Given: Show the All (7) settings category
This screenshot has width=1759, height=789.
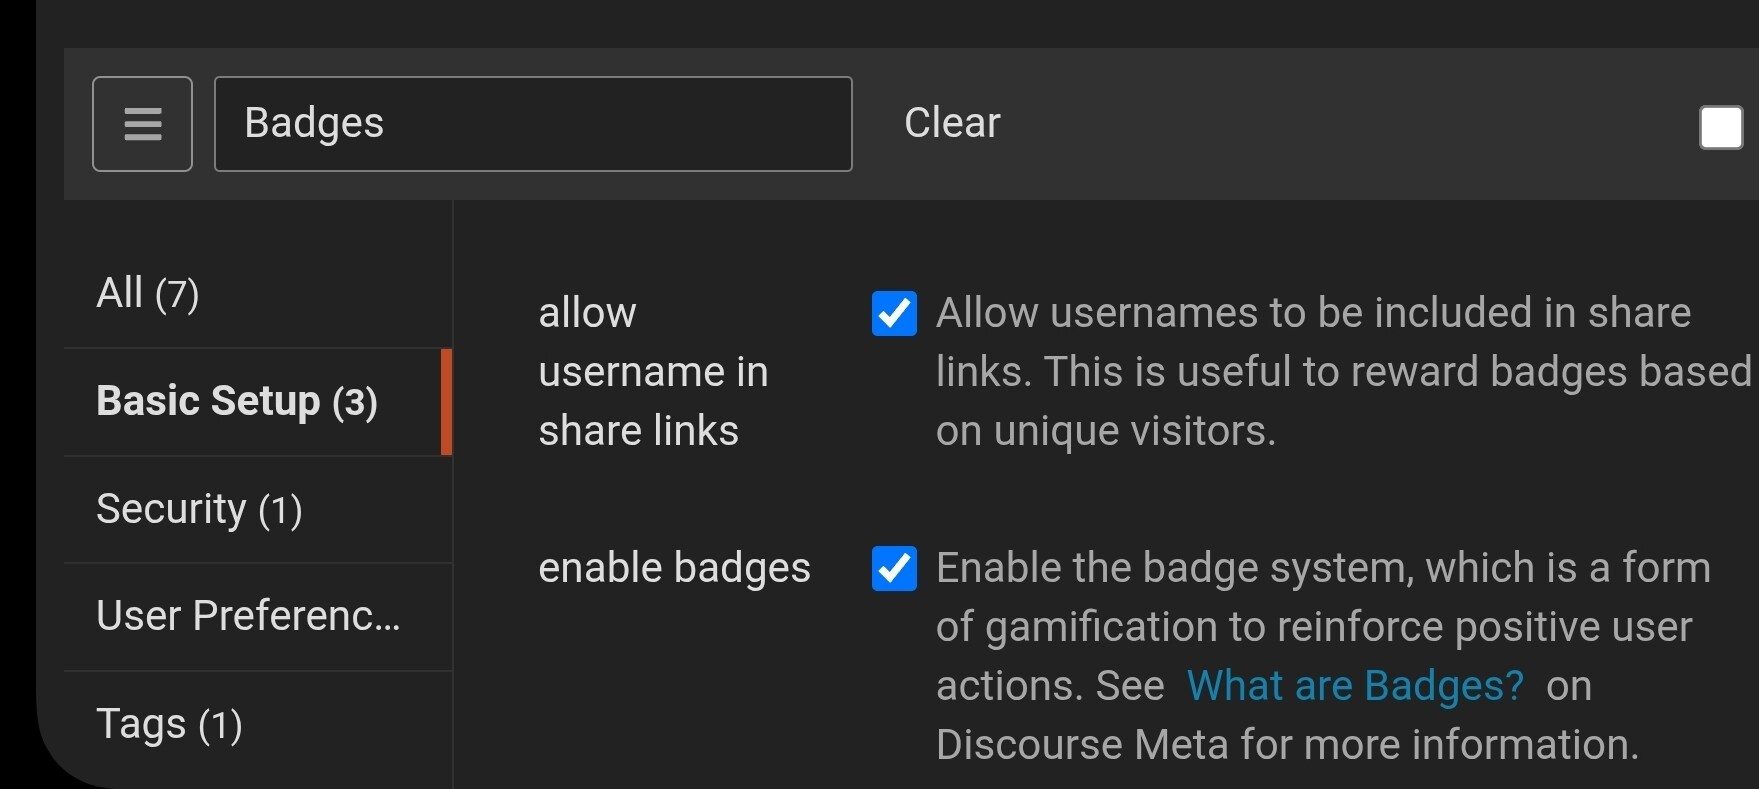Looking at the screenshot, I should coord(148,294).
